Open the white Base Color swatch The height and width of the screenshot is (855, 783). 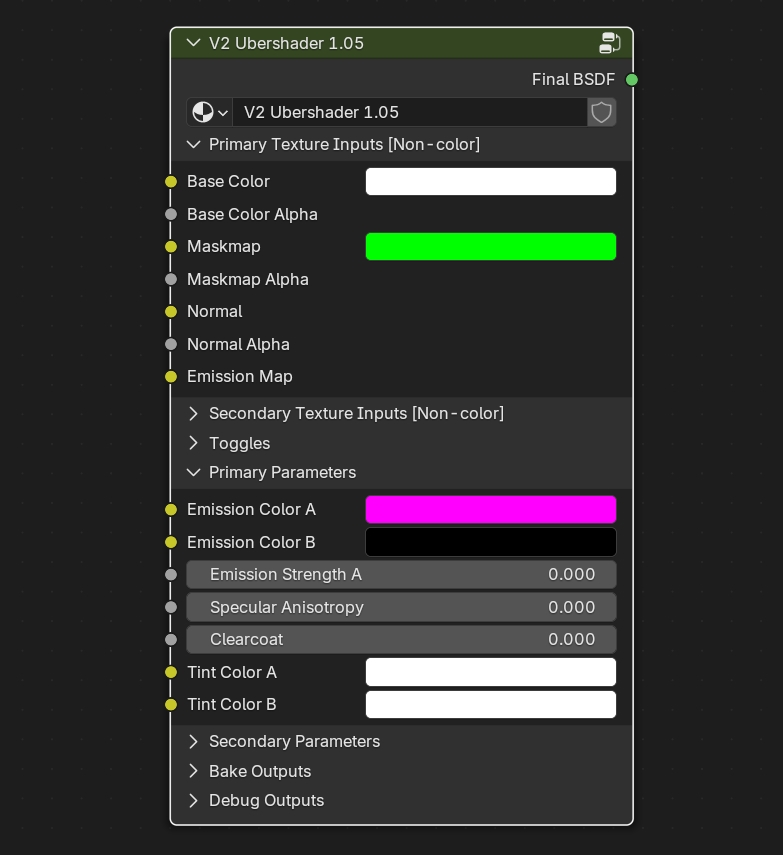(x=491, y=182)
